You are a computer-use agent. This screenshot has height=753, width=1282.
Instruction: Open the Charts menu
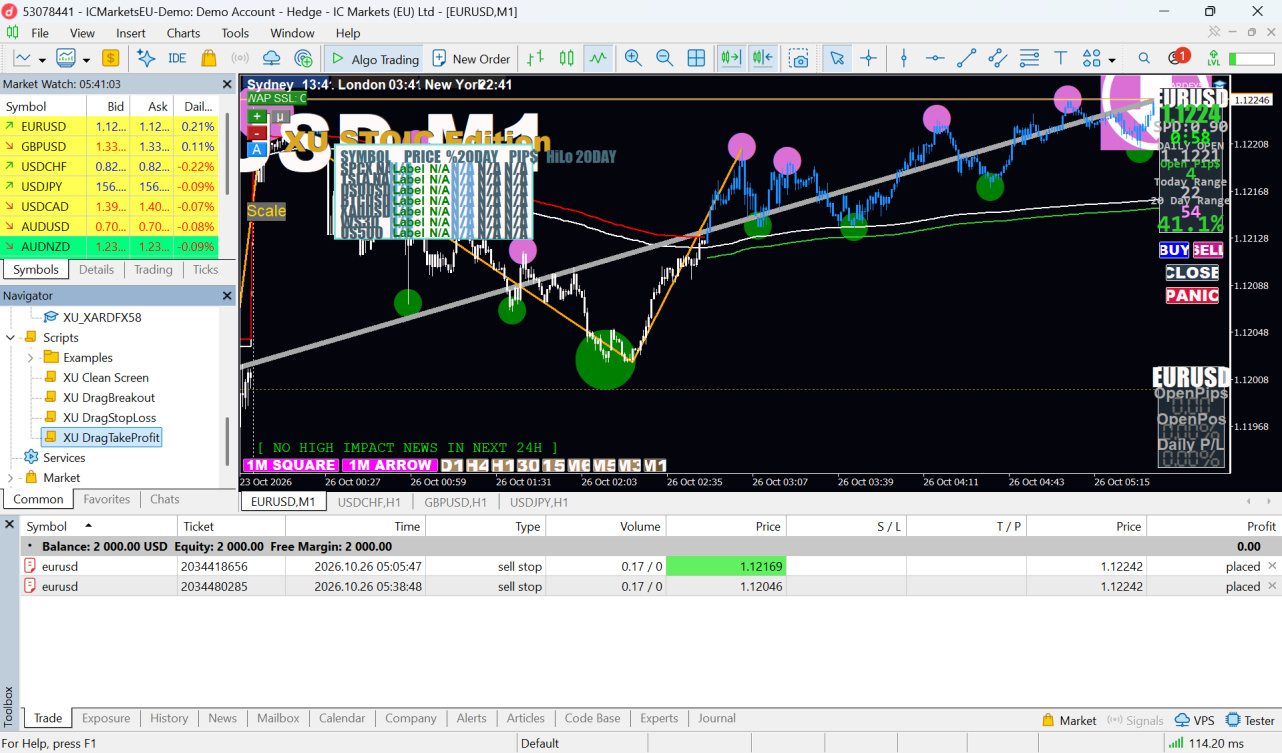click(183, 33)
